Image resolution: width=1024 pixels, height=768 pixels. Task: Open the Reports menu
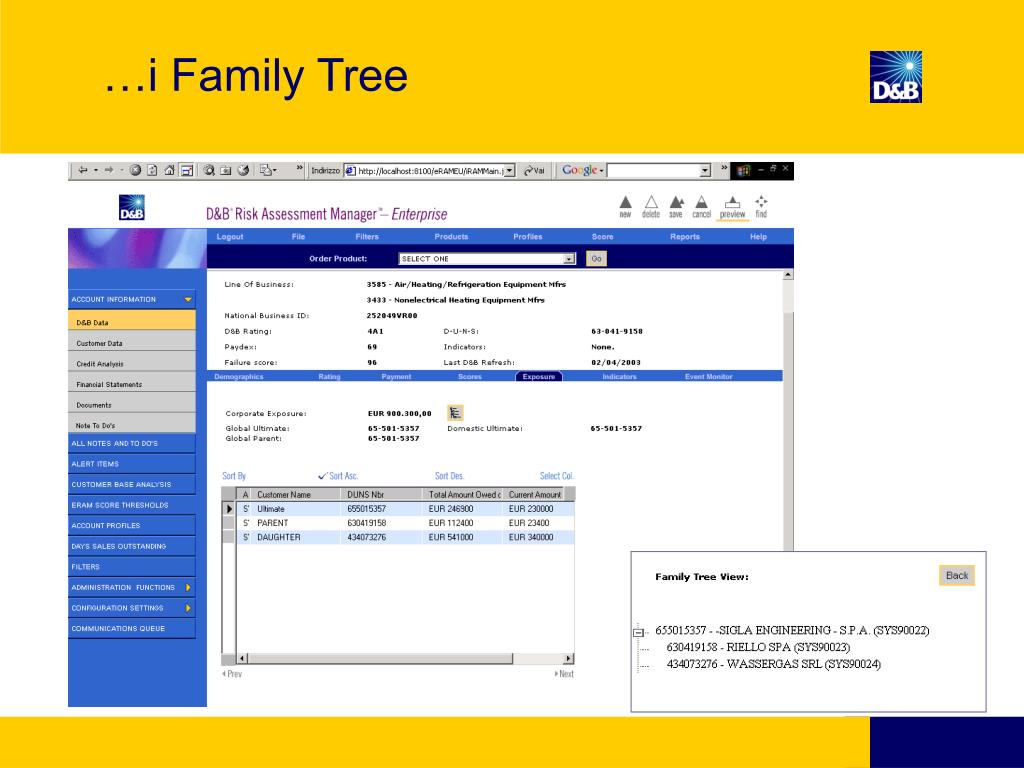684,236
